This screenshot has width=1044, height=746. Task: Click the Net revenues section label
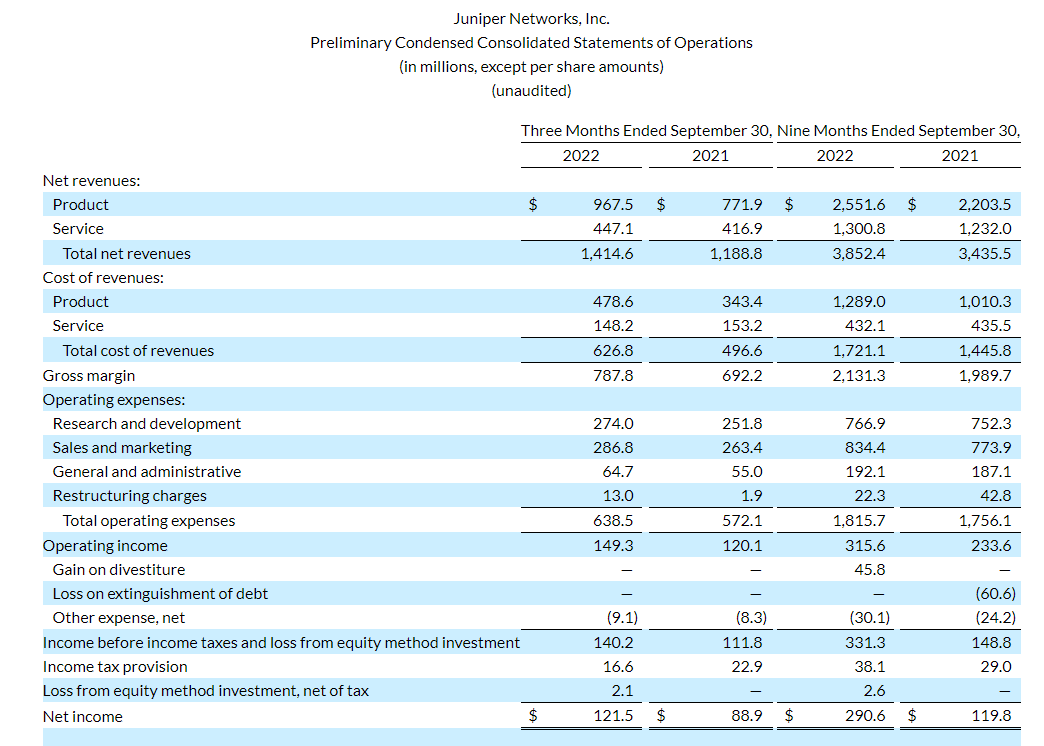coord(91,180)
